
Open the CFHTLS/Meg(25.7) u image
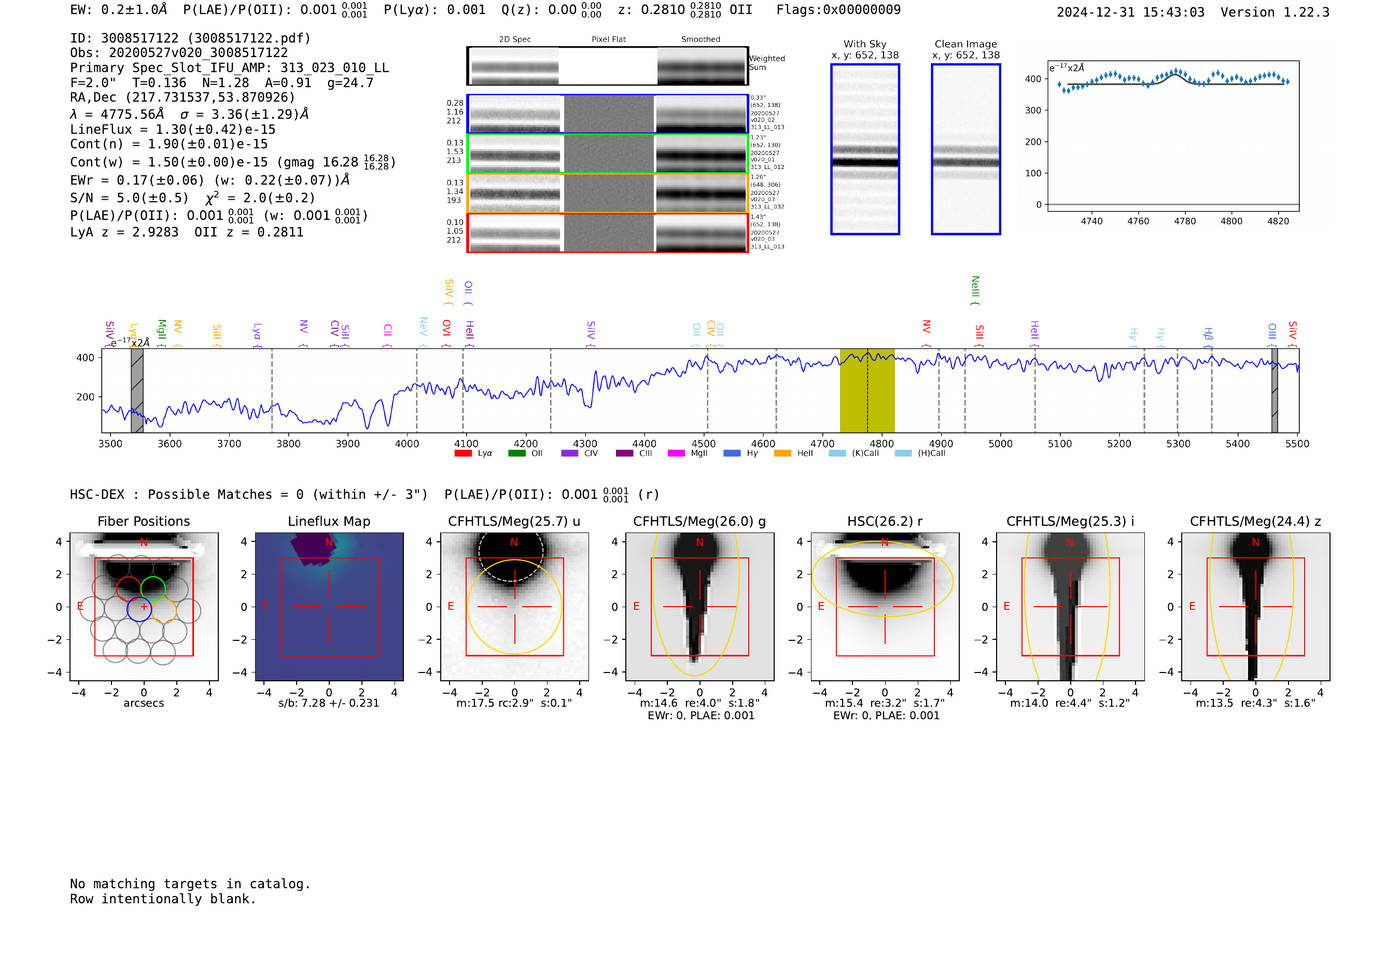[514, 607]
